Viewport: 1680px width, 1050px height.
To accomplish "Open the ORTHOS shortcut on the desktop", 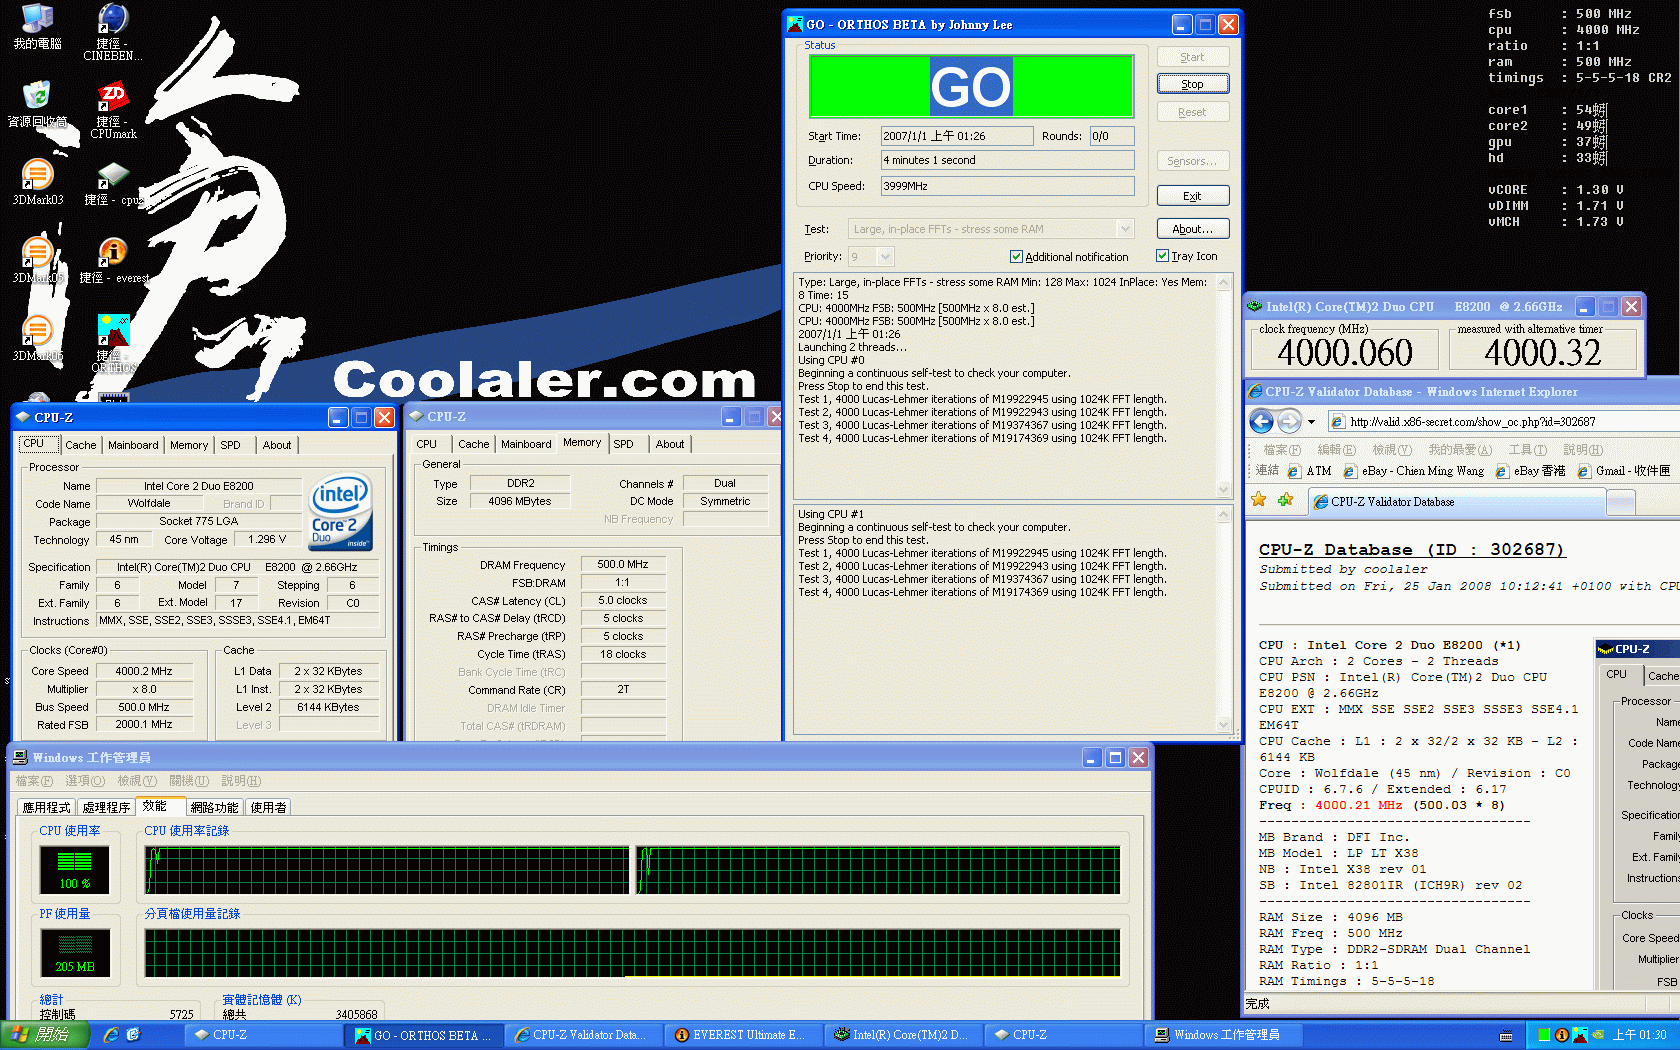I will (x=113, y=344).
